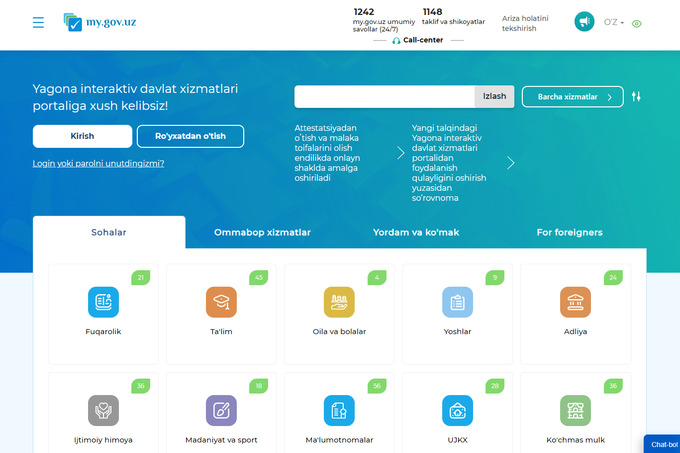Click the my.gov.uz logo
Viewport: 680px width, 453px height.
(98, 22)
